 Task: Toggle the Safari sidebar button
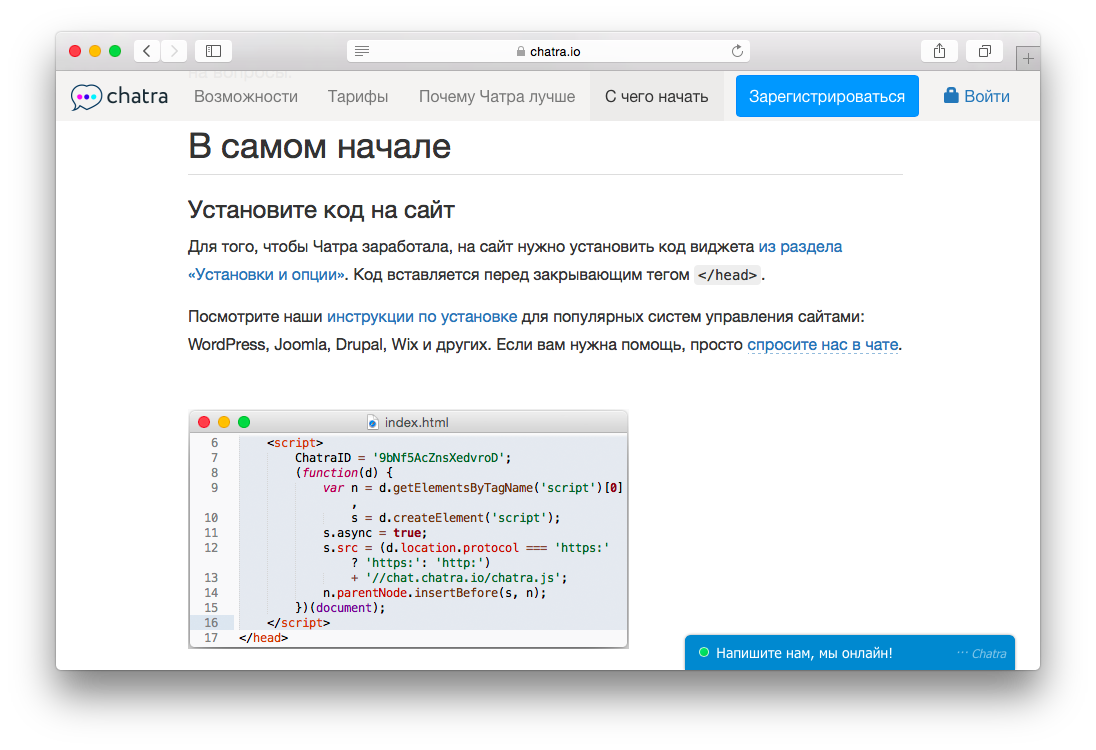click(x=213, y=51)
